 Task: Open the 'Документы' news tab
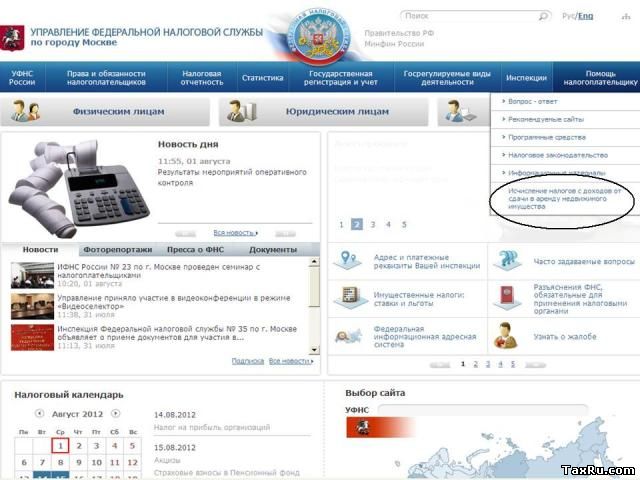[x=272, y=249]
